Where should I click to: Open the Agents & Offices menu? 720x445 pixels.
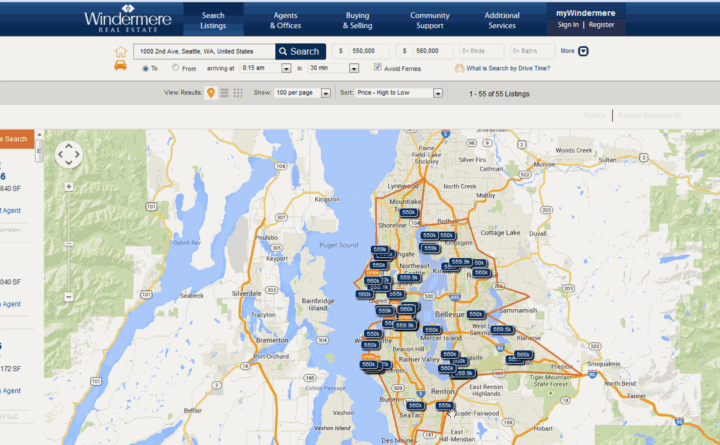click(x=285, y=20)
